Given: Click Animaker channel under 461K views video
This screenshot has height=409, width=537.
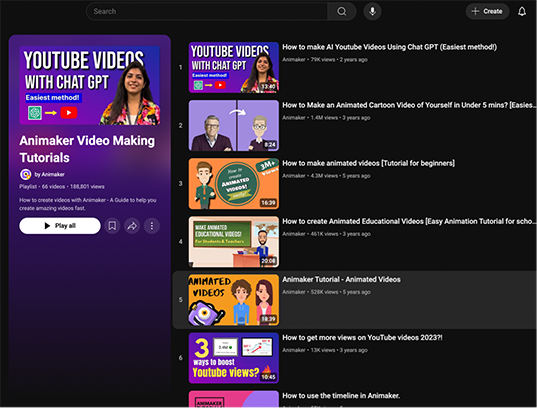Looking at the screenshot, I should [294, 234].
